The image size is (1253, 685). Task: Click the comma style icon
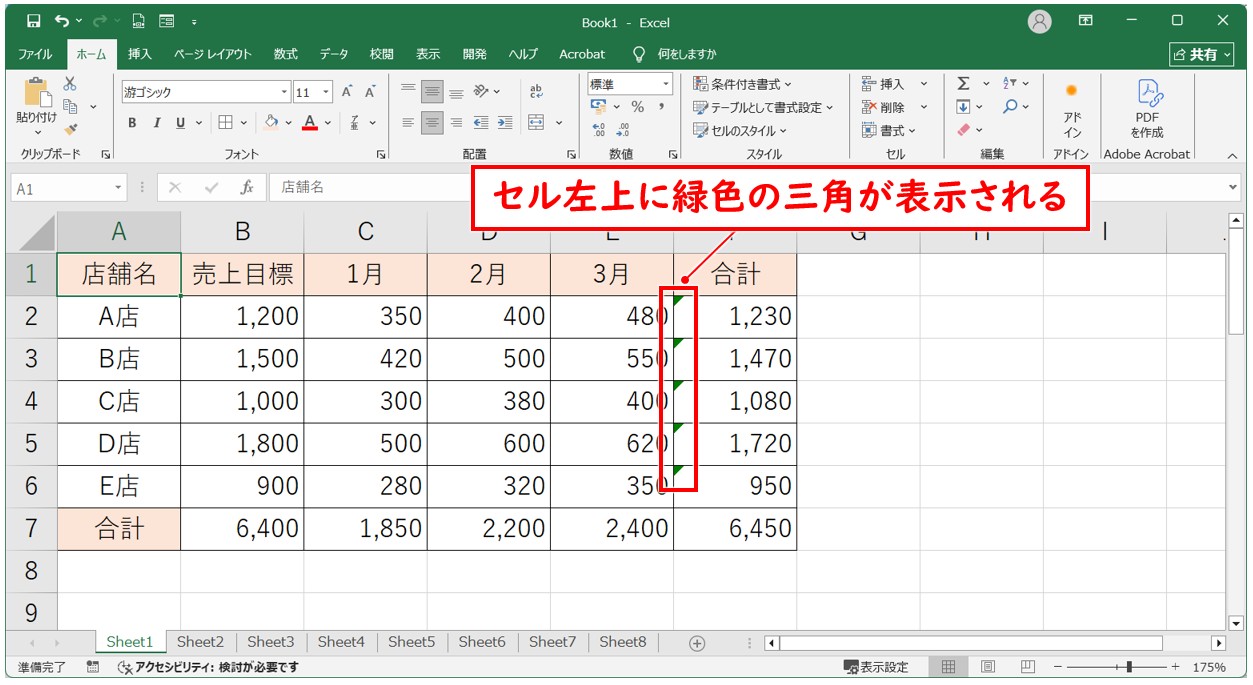pyautogui.click(x=661, y=107)
